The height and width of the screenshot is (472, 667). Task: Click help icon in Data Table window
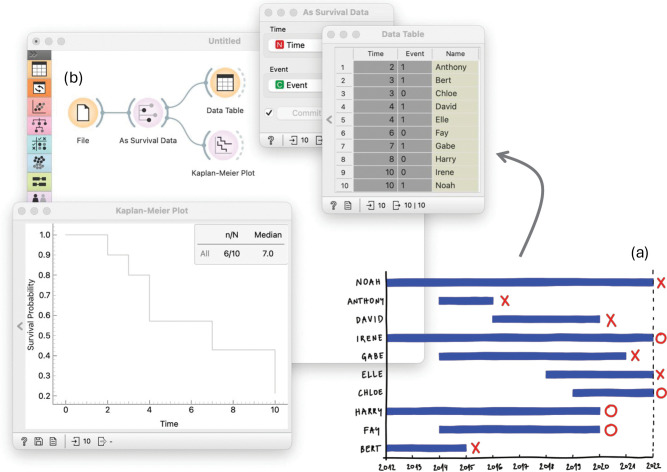click(334, 205)
